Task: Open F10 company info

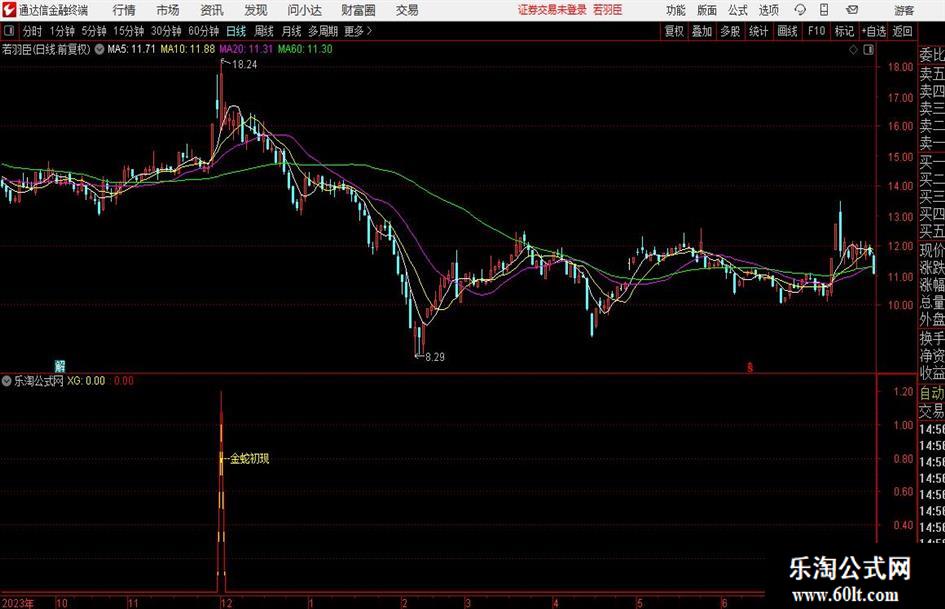Action: [x=817, y=31]
